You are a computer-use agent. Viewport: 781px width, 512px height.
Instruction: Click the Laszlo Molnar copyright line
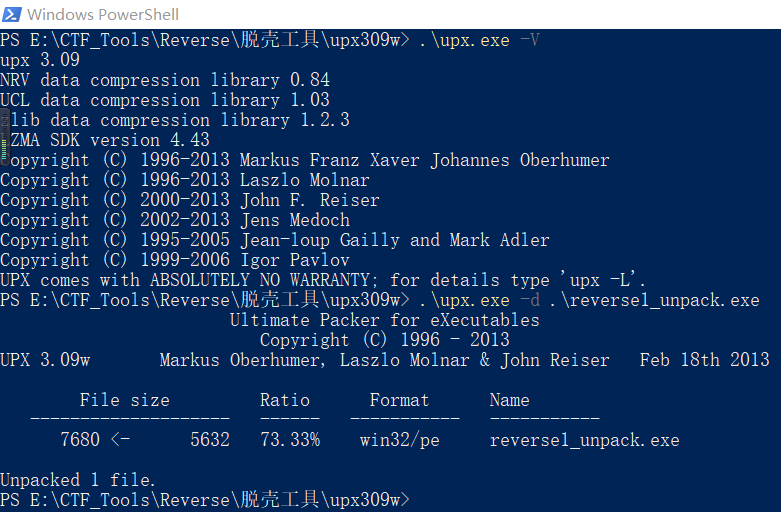(185, 180)
